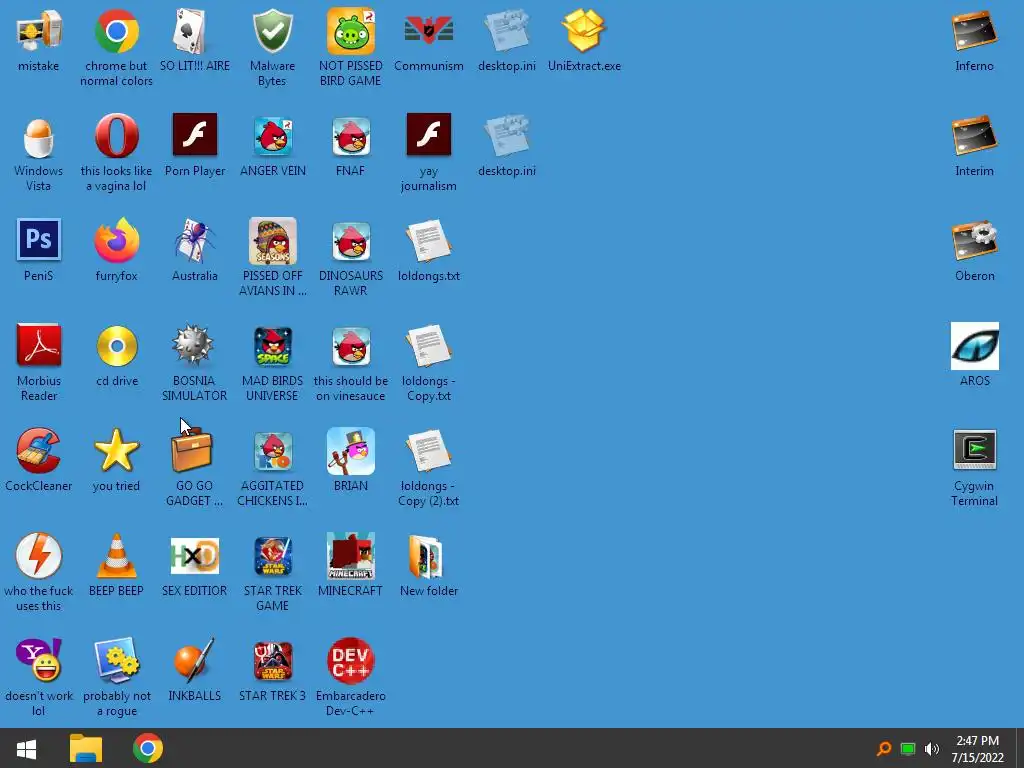Select desktop.ini beside Communism icon
Screen dimensions: 1024x768
[507, 31]
